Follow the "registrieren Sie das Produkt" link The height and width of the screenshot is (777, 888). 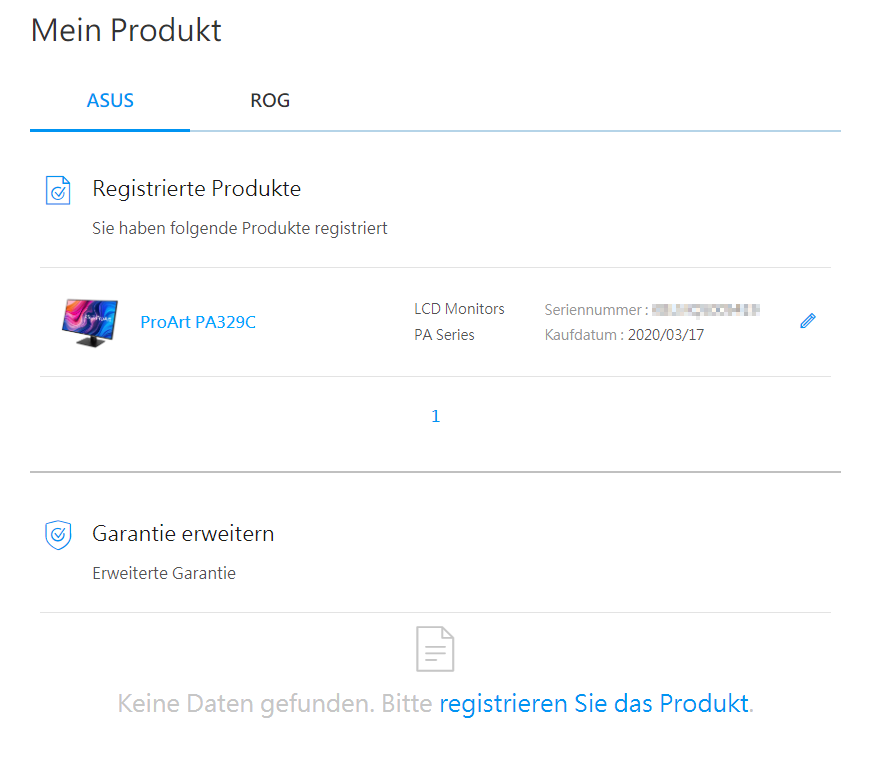tap(594, 703)
